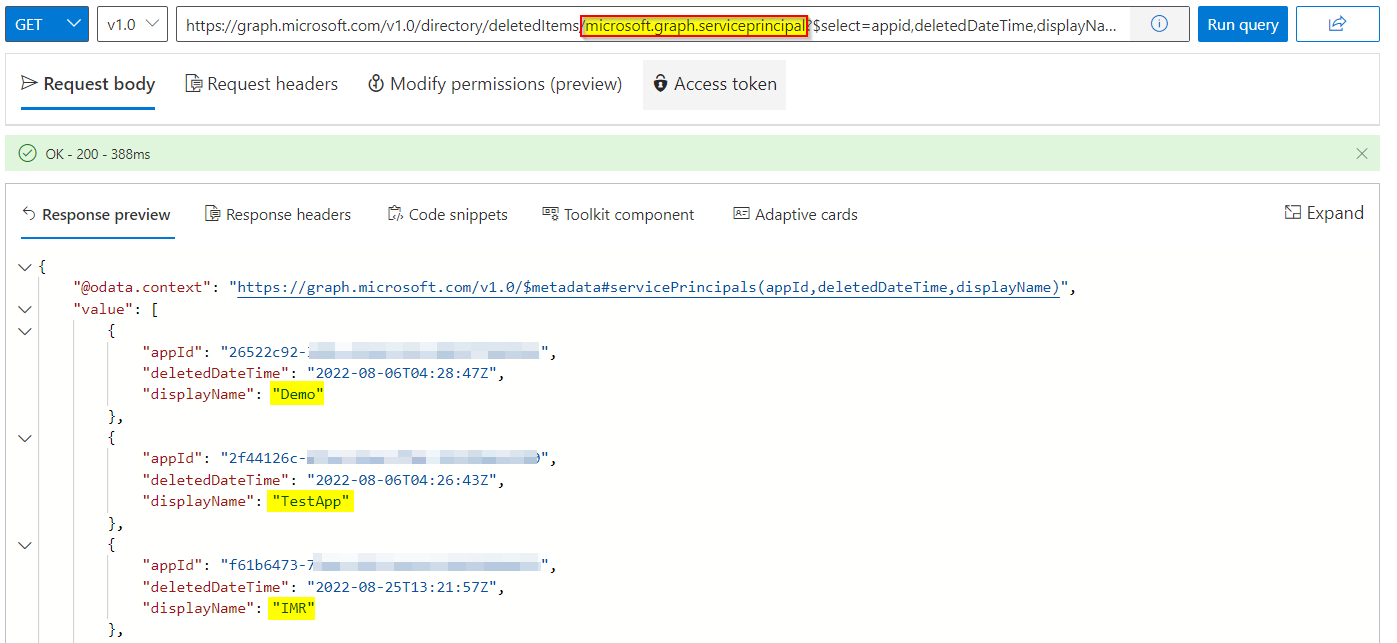The width and height of the screenshot is (1397, 643).
Task: Open the Toolkit component tab
Action: [618, 214]
